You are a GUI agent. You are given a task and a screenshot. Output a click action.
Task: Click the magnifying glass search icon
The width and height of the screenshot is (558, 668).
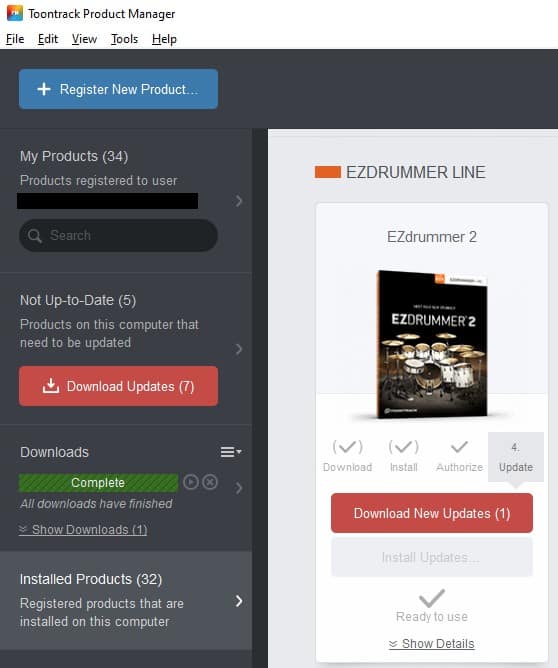(x=35, y=236)
